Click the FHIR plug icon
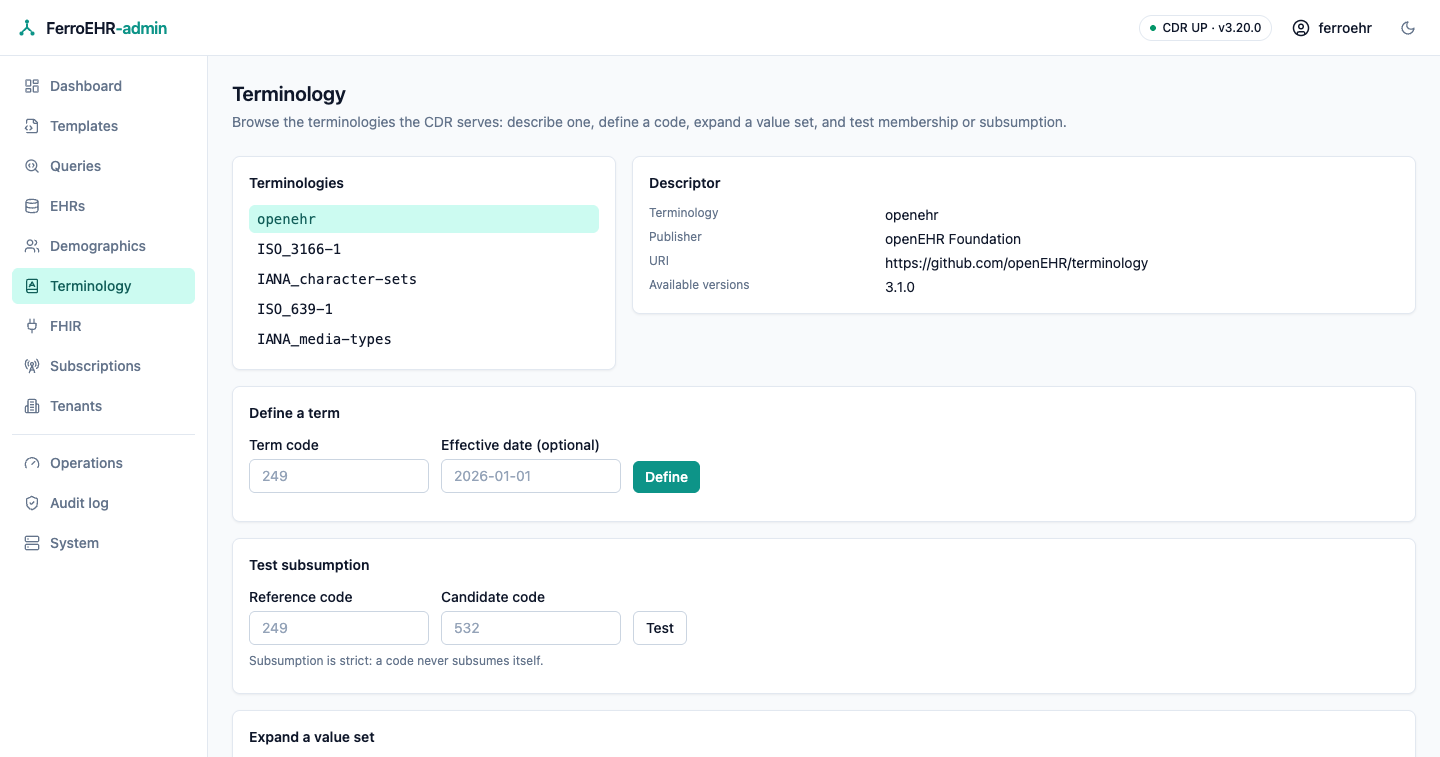 click(32, 326)
